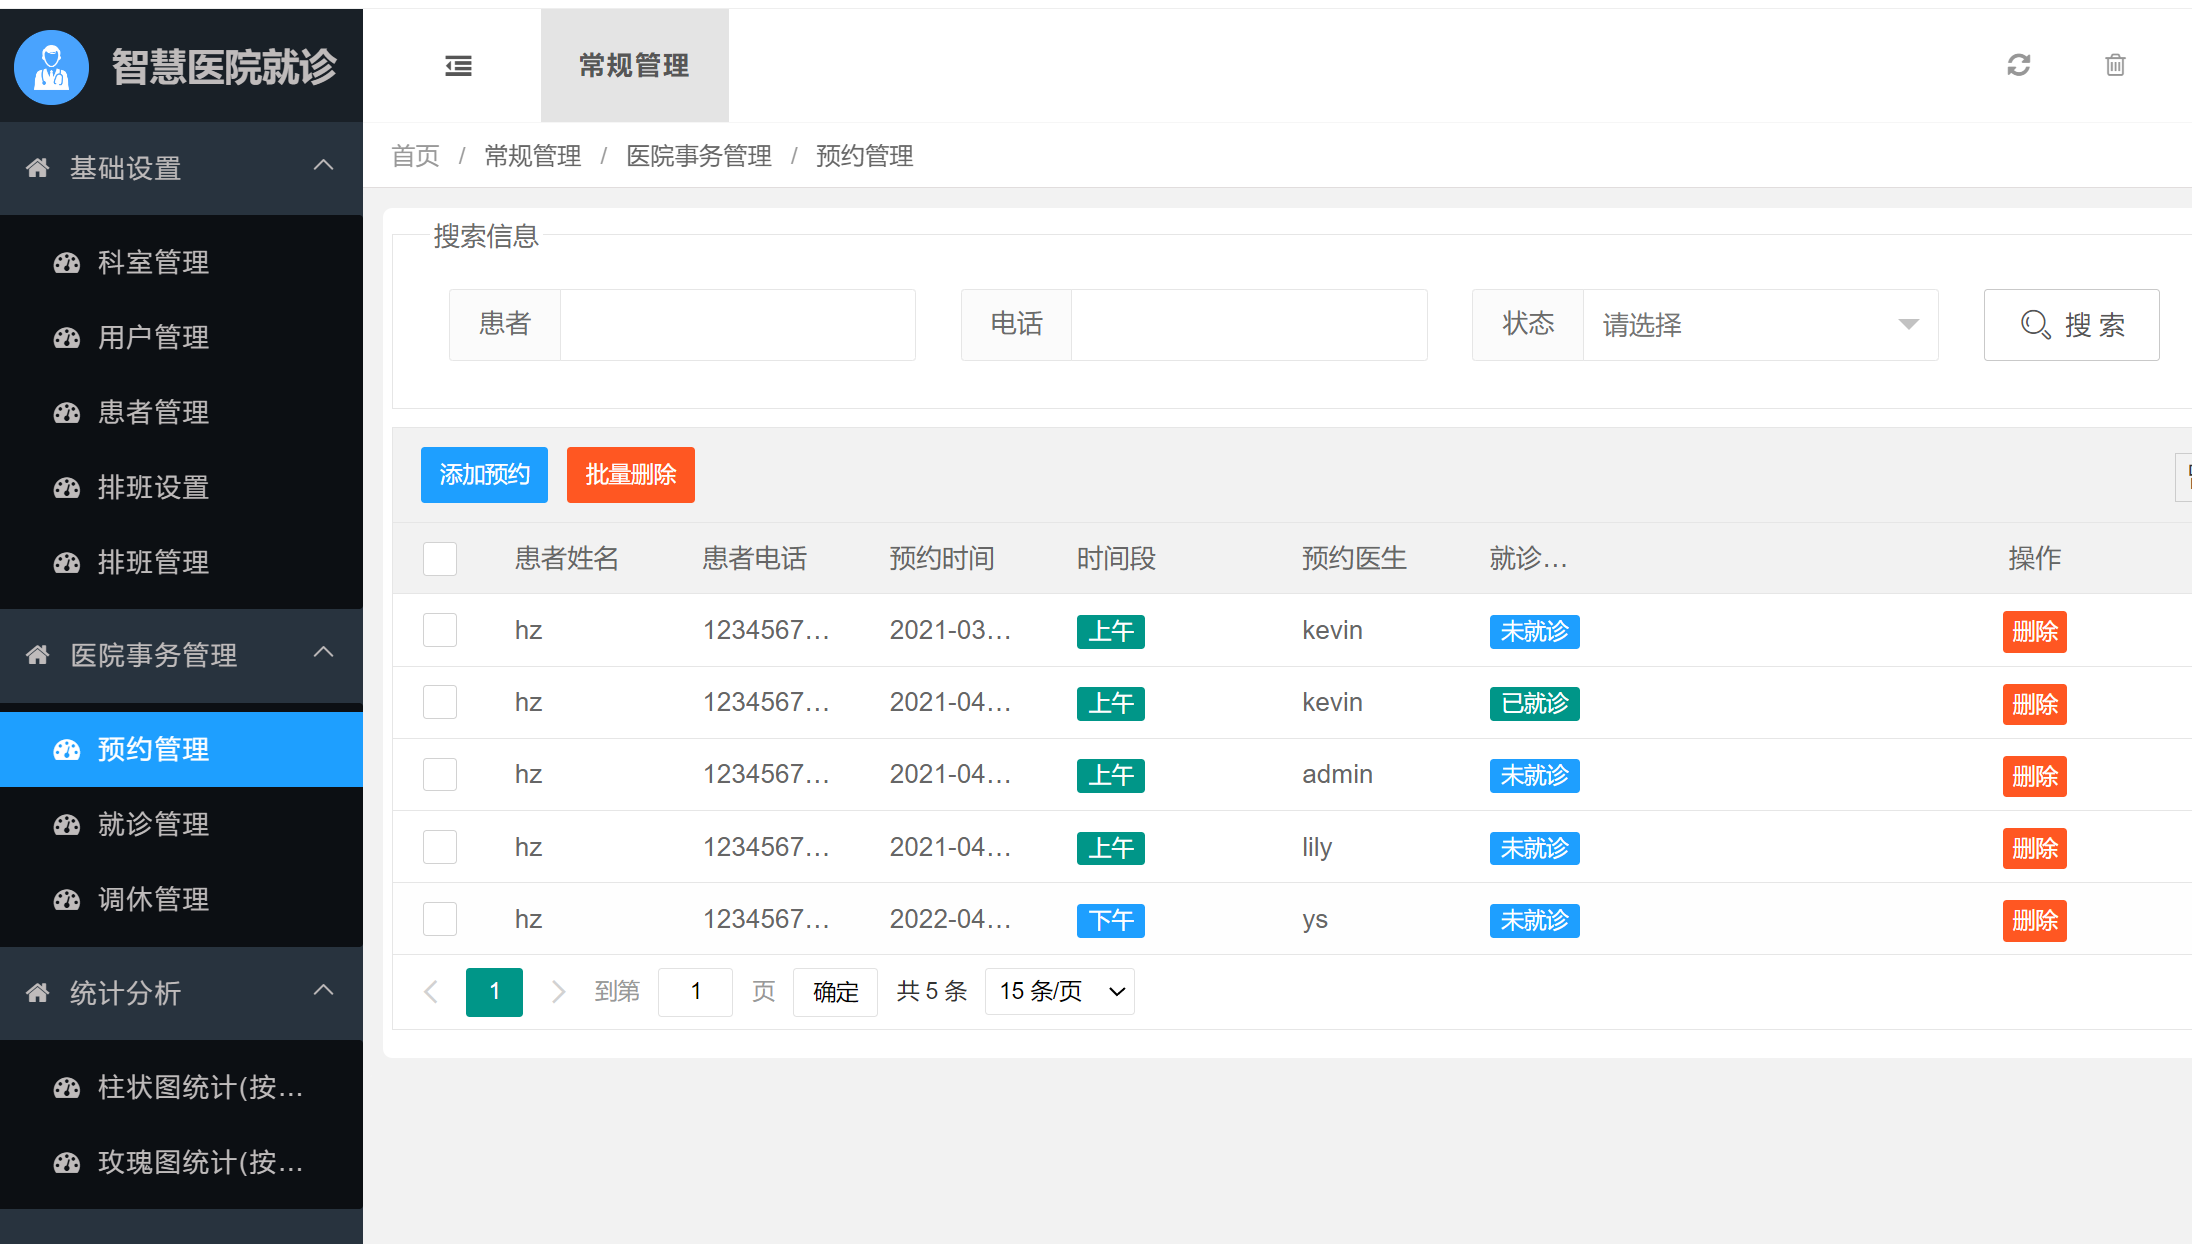Click the icon beside 用户管理
This screenshot has width=2192, height=1244.
66,337
